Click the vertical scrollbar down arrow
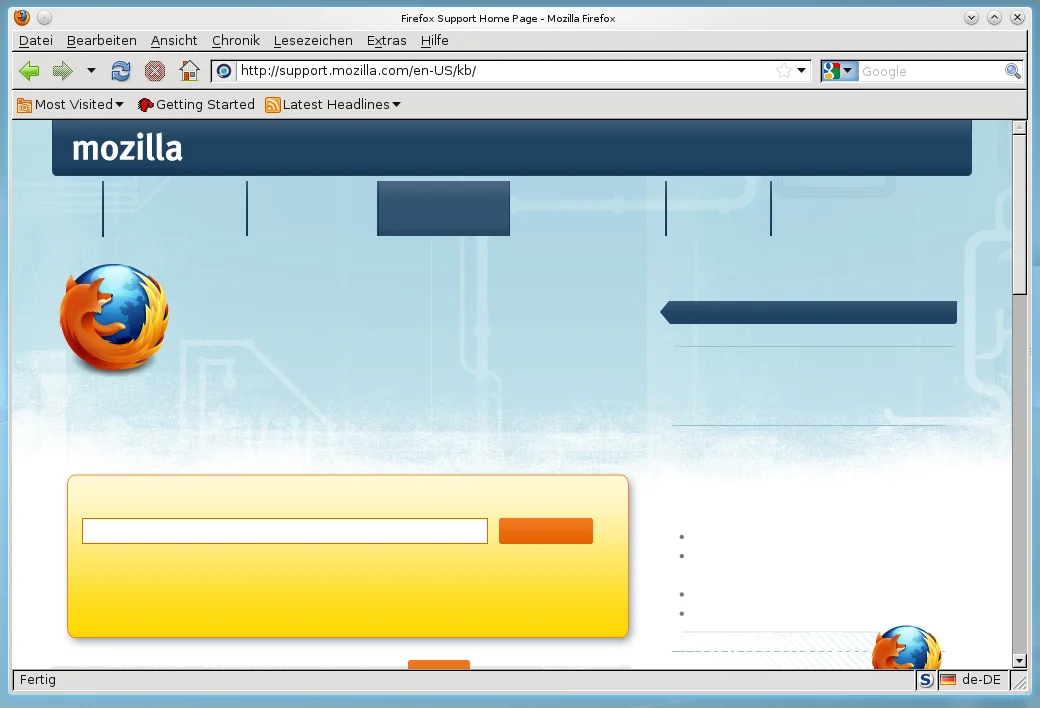 (x=1019, y=660)
